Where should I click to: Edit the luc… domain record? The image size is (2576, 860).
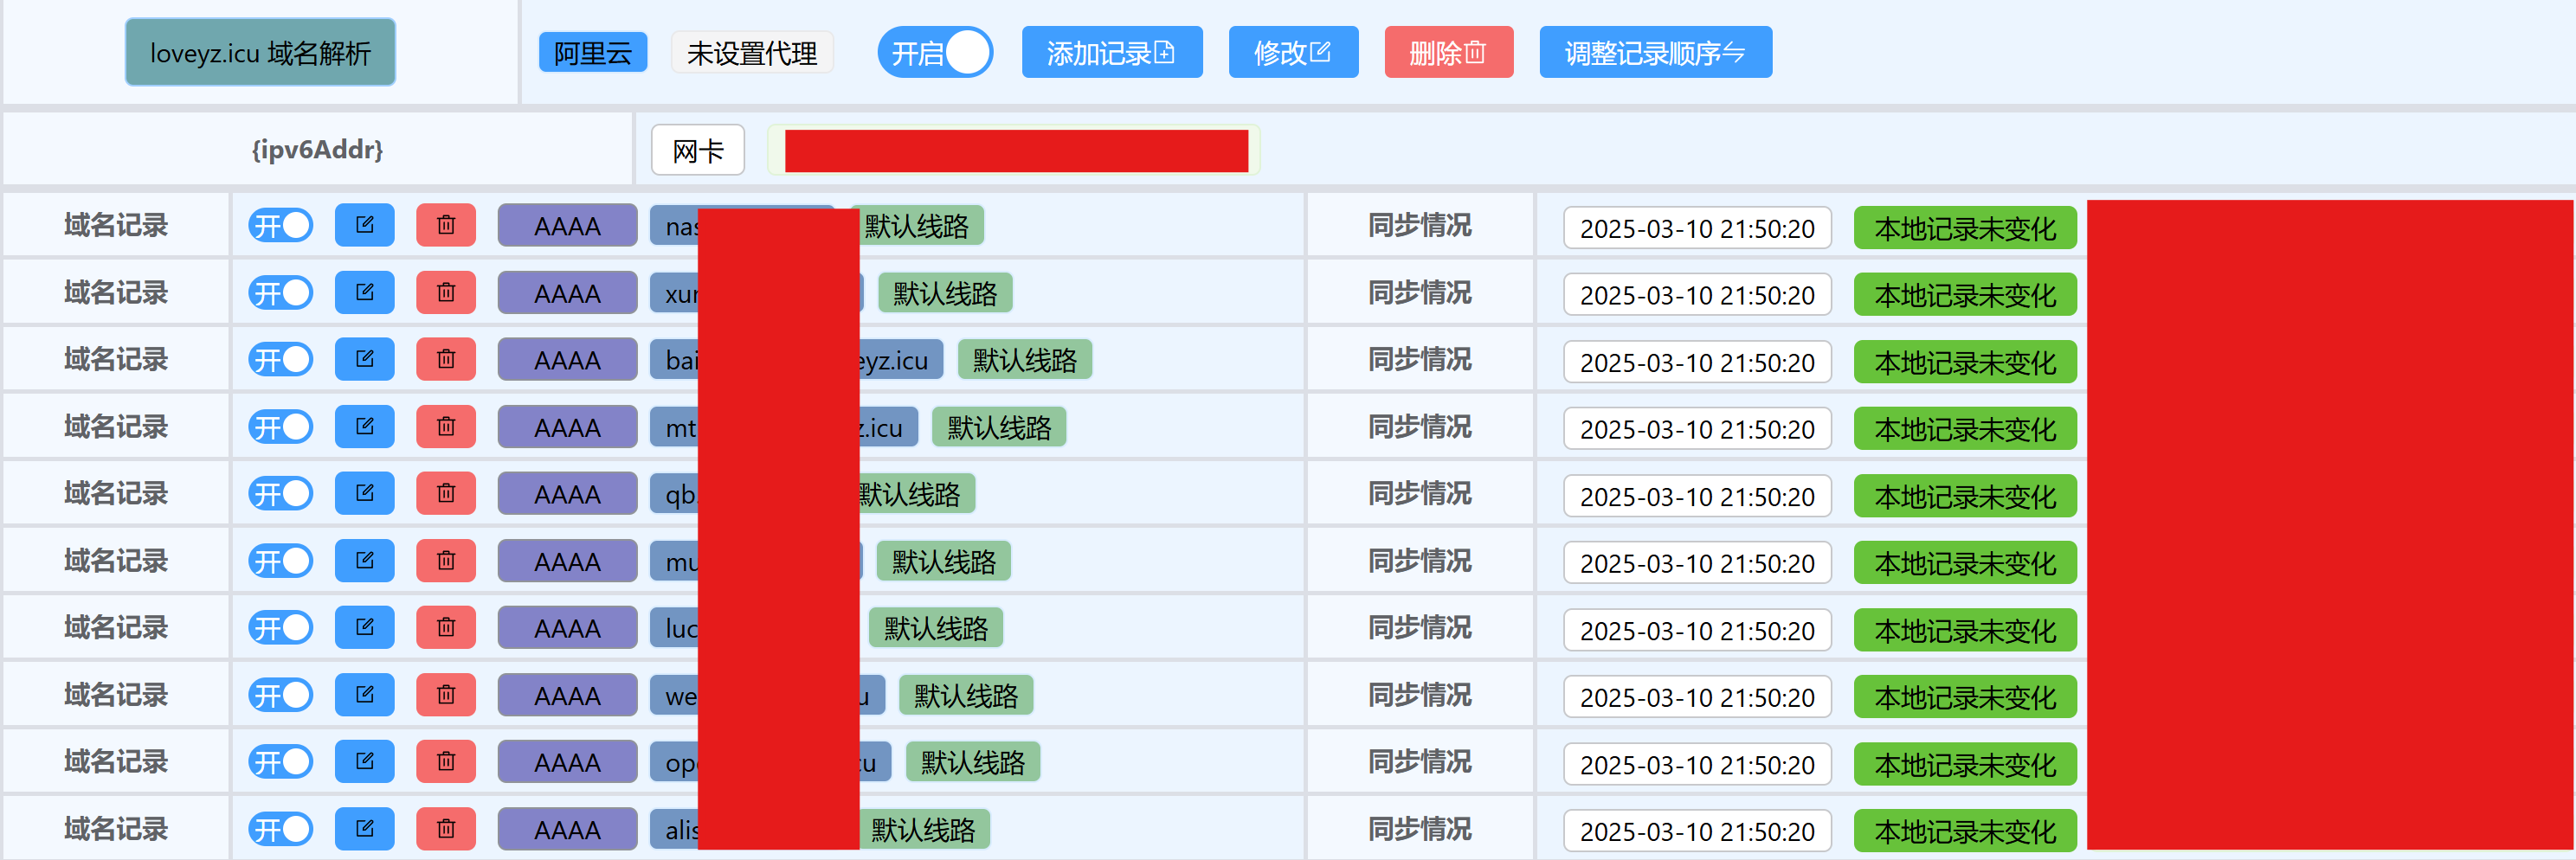point(364,627)
